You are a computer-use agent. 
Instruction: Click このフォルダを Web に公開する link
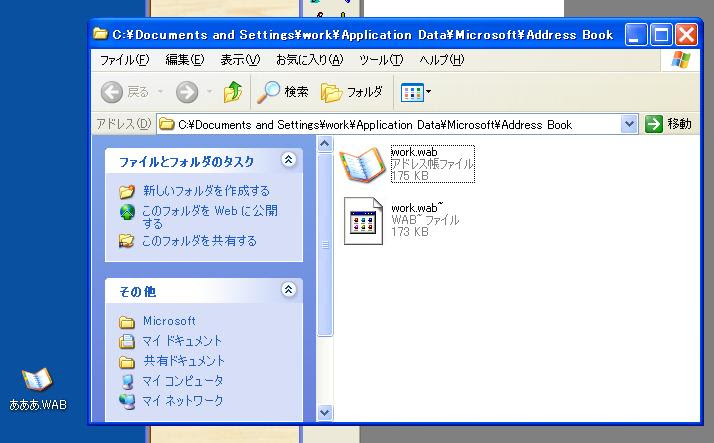click(209, 217)
